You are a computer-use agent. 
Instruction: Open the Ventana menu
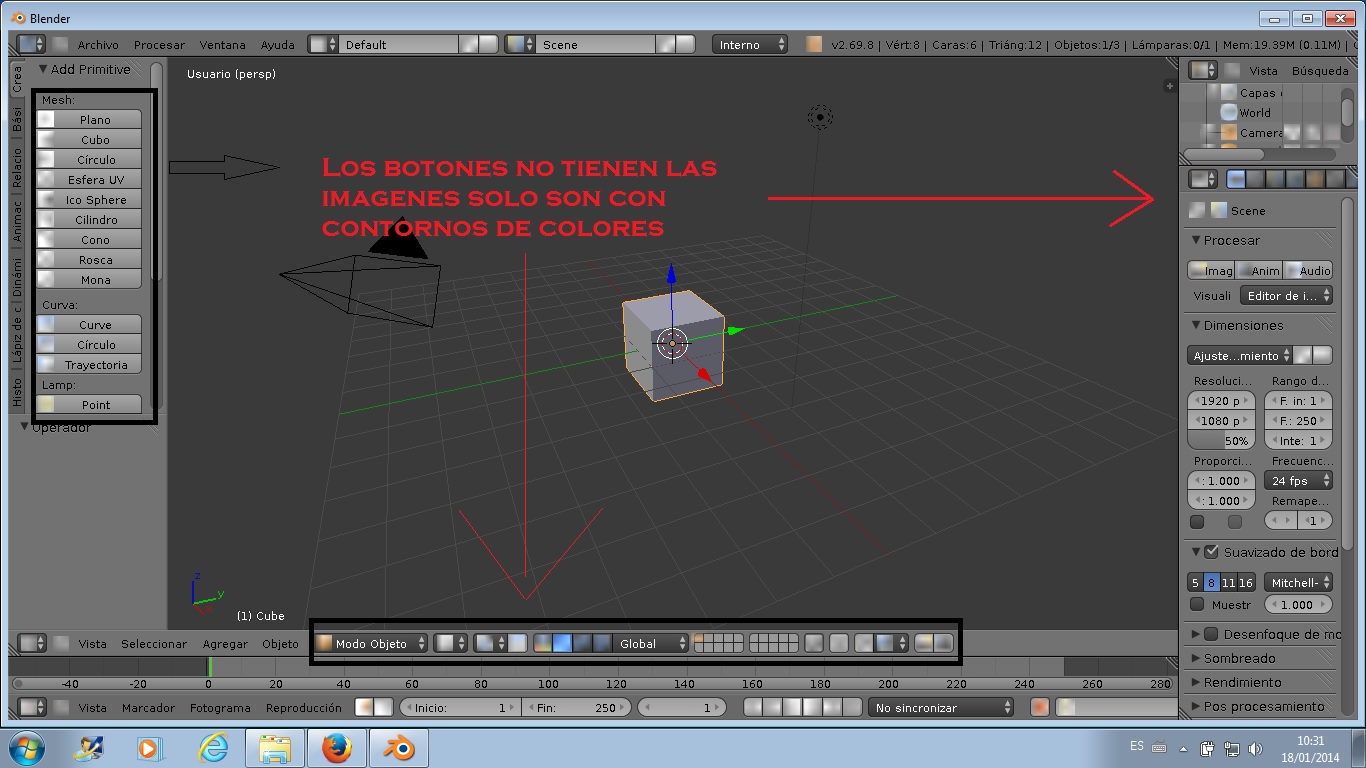(222, 45)
